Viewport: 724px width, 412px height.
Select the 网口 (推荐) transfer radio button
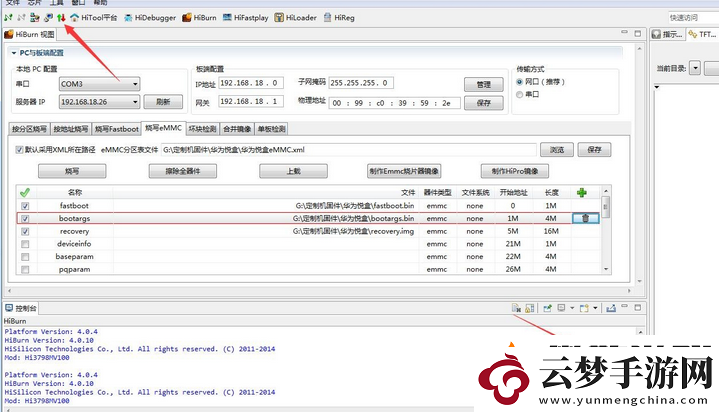pyautogui.click(x=519, y=82)
